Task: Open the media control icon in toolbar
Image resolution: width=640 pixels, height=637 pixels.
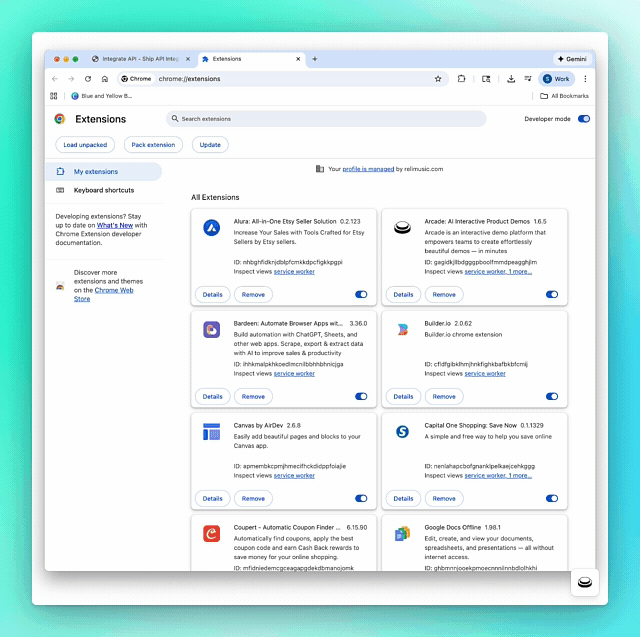Action: click(x=528, y=79)
